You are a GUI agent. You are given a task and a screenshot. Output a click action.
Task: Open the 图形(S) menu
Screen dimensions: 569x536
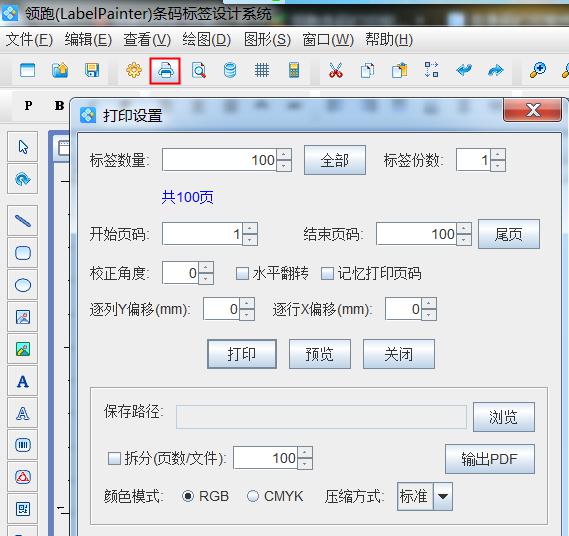click(x=267, y=39)
